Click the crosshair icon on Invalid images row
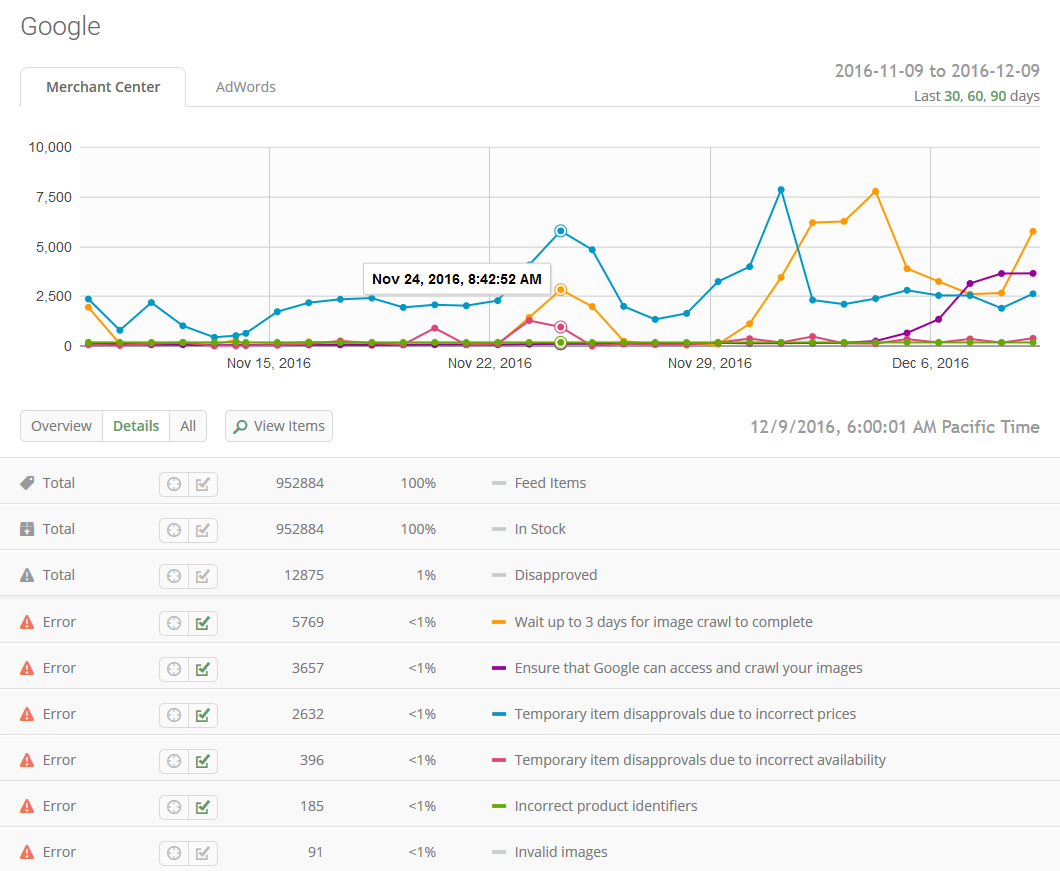This screenshot has width=1060, height=871. coord(174,853)
